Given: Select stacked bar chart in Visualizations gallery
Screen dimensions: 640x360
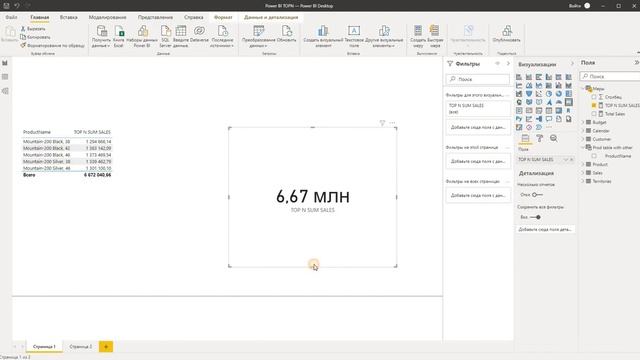Looking at the screenshot, I should (519, 77).
